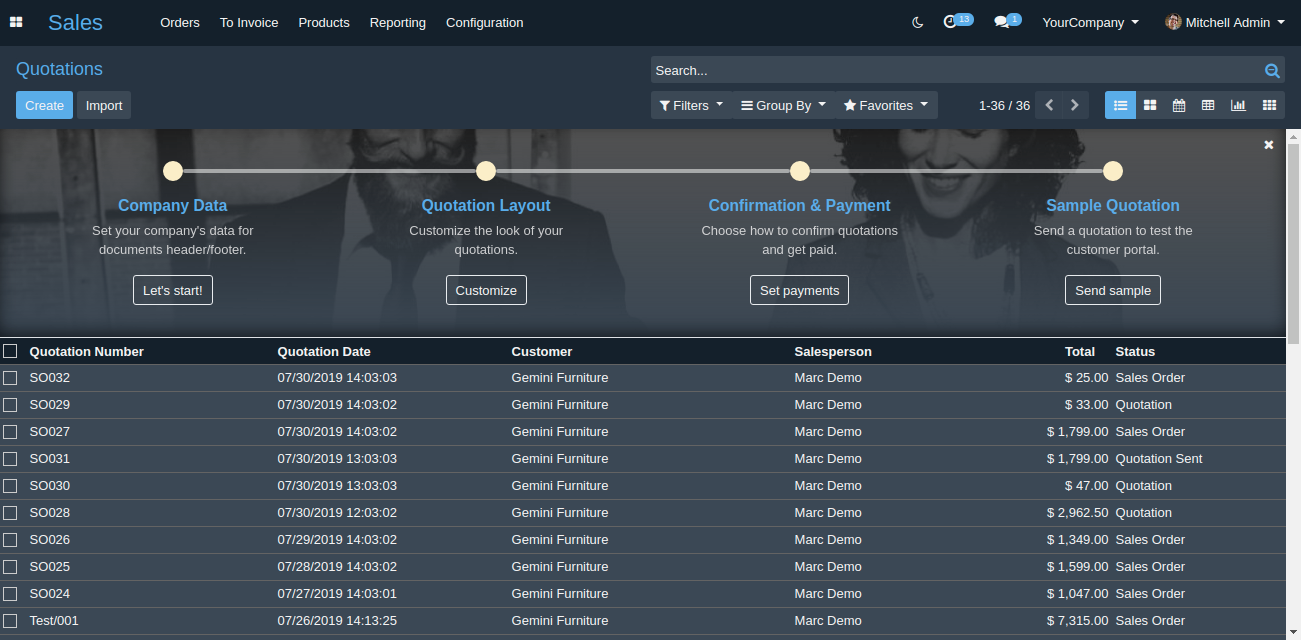Image resolution: width=1301 pixels, height=640 pixels.
Task: Tick the checkbox for SO026
Action: 10,540
